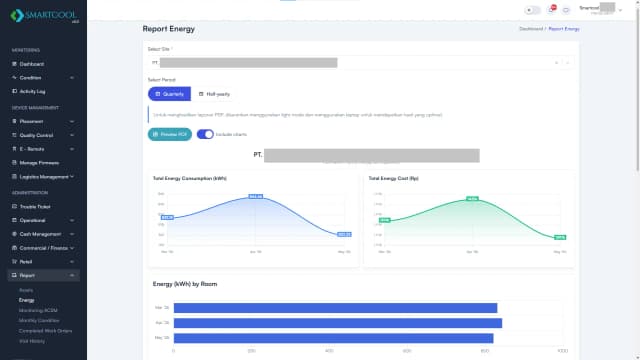640x360 pixels.
Task: Click the Manage Firmware sidebar icon
Action: click(x=14, y=162)
